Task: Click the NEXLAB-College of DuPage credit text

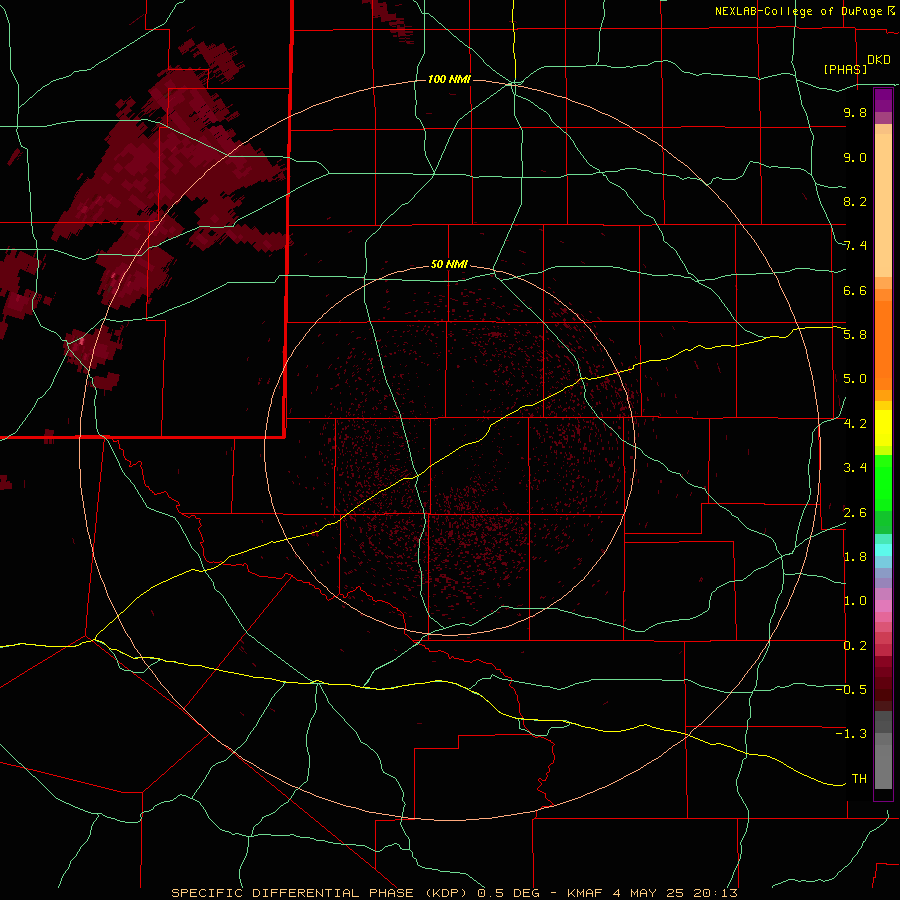Action: 801,11
